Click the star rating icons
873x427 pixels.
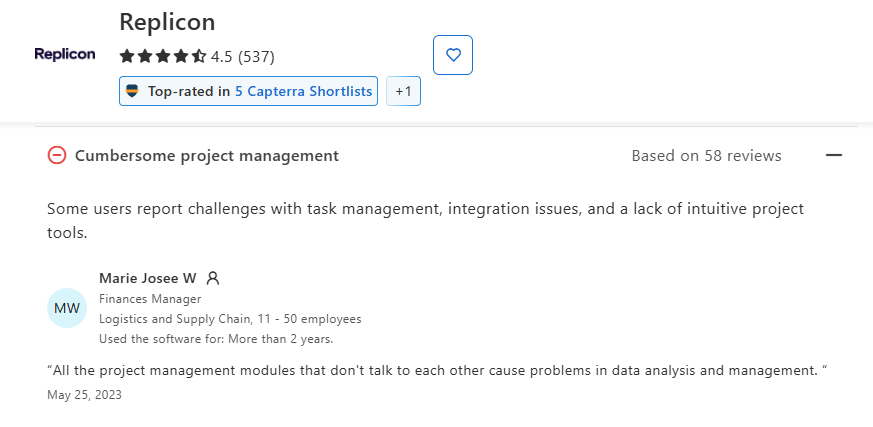(x=163, y=56)
